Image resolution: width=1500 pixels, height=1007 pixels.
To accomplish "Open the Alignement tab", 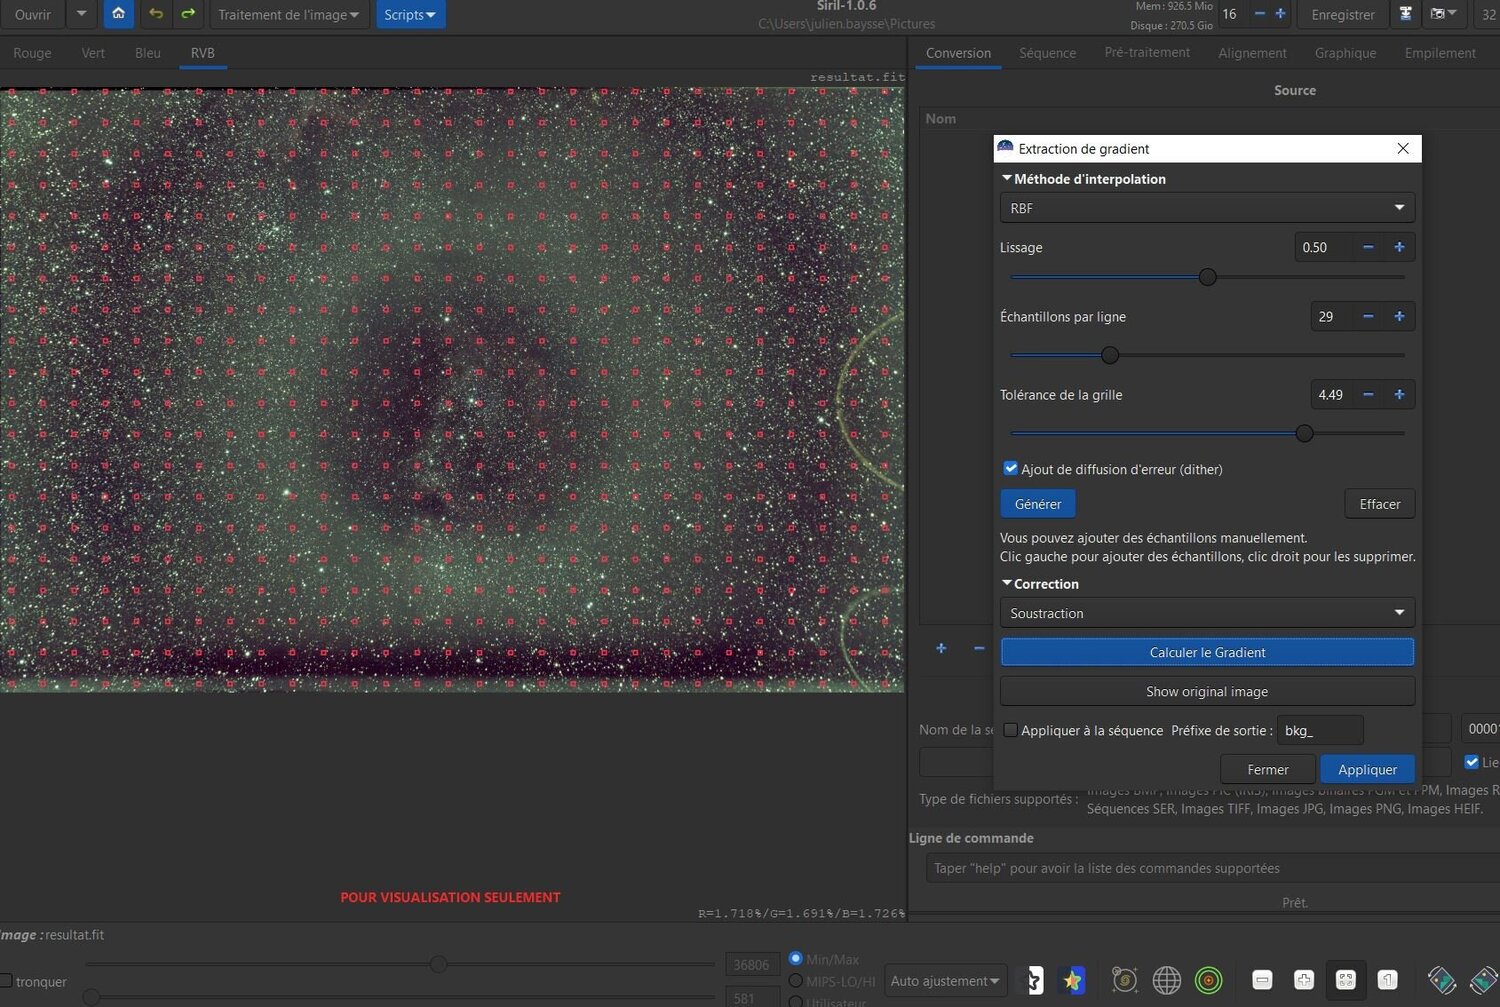I will coord(1252,53).
